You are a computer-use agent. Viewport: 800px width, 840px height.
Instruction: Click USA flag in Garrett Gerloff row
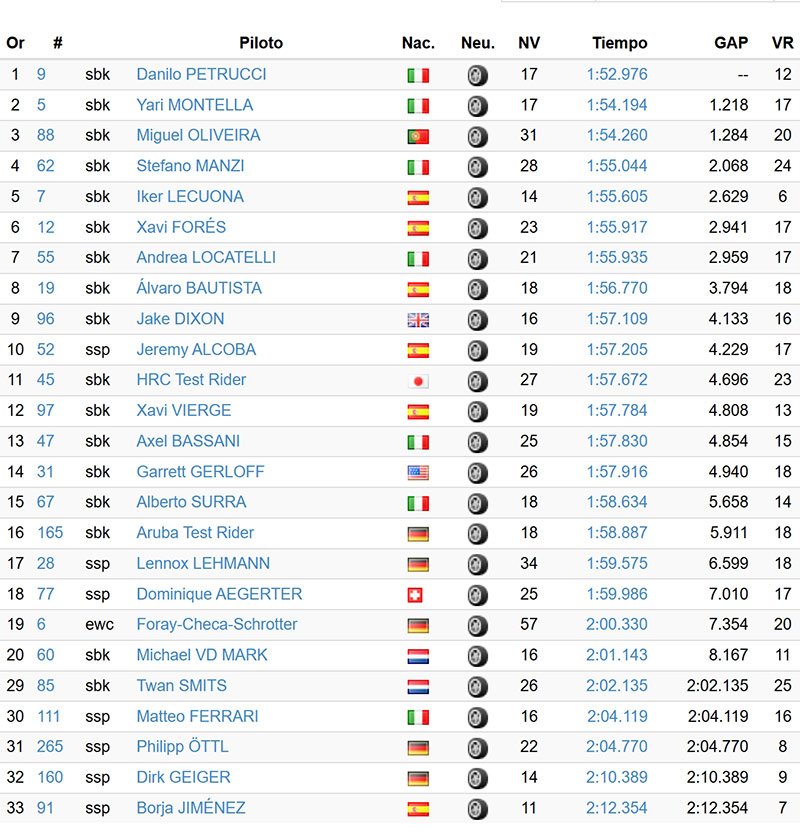(x=418, y=473)
